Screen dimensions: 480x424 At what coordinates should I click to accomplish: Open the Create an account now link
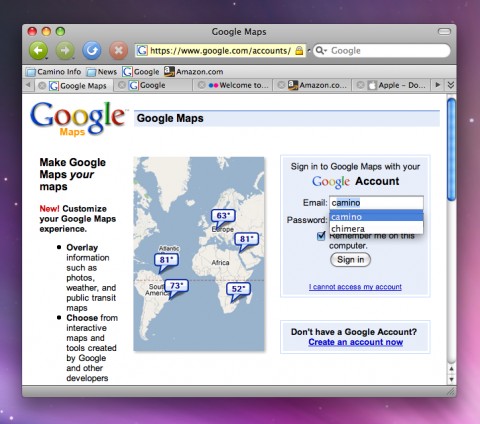(x=355, y=342)
